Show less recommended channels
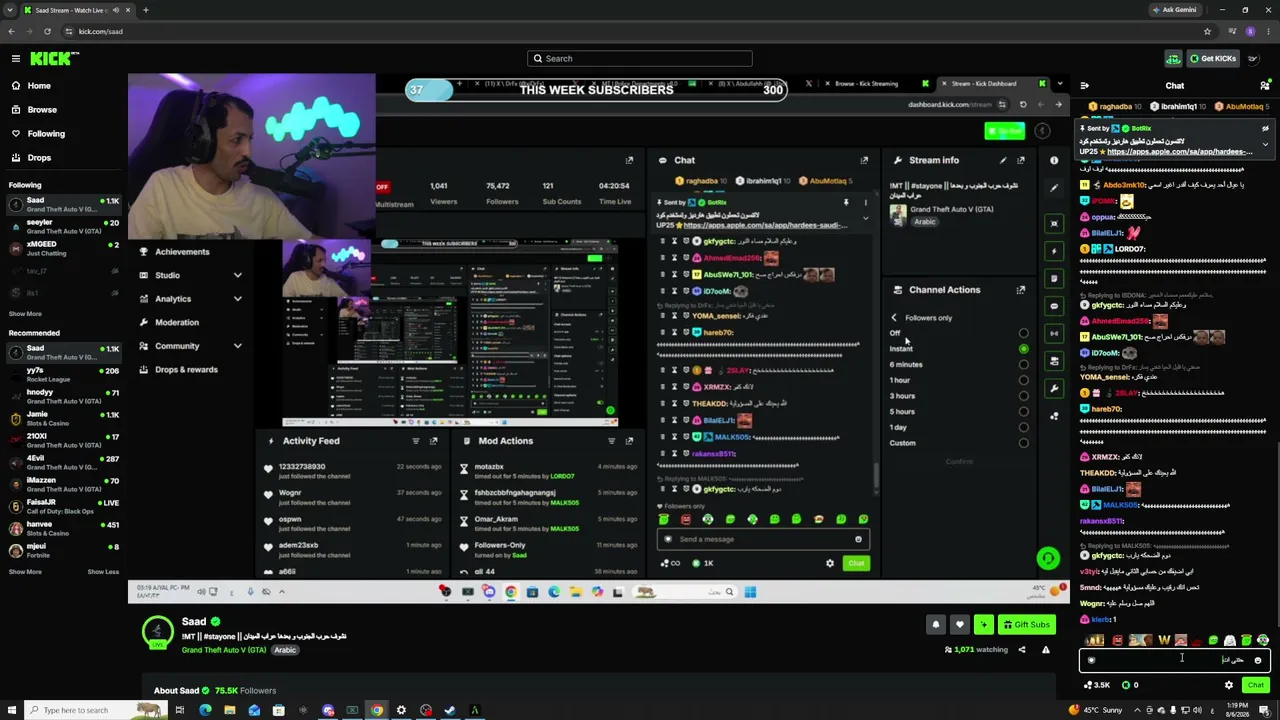This screenshot has width=1280, height=720. (x=103, y=572)
